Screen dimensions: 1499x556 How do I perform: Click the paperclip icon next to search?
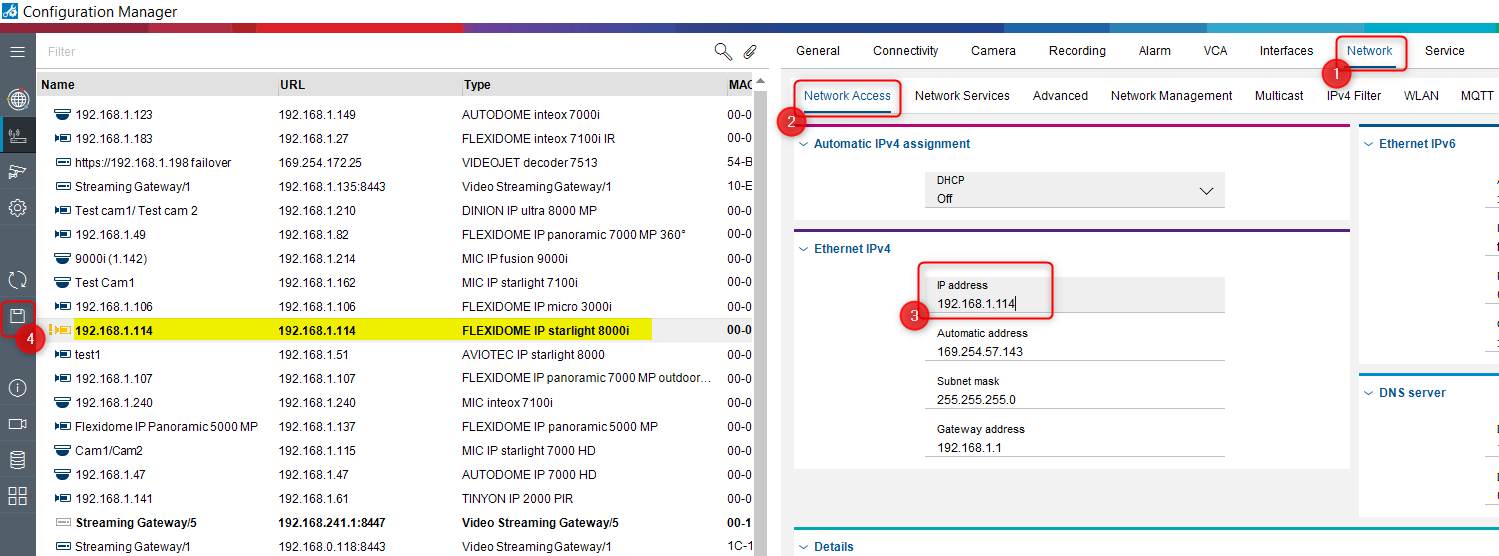(750, 51)
